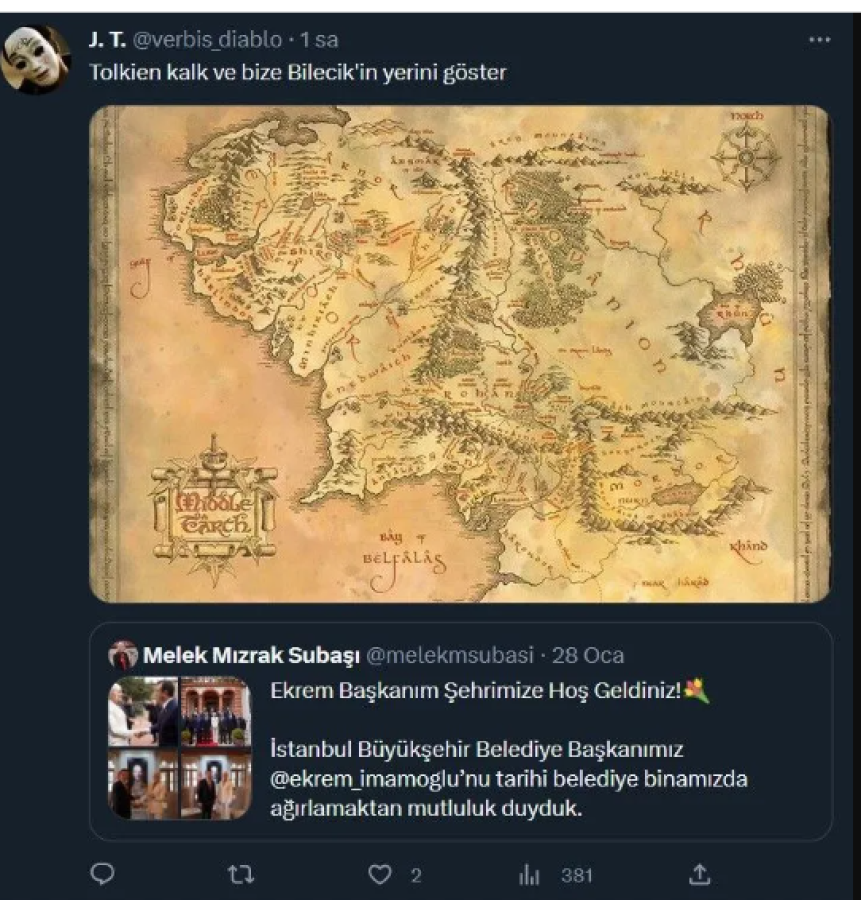Click the @melekmsubasi handle
This screenshot has width=861, height=900.
[449, 655]
